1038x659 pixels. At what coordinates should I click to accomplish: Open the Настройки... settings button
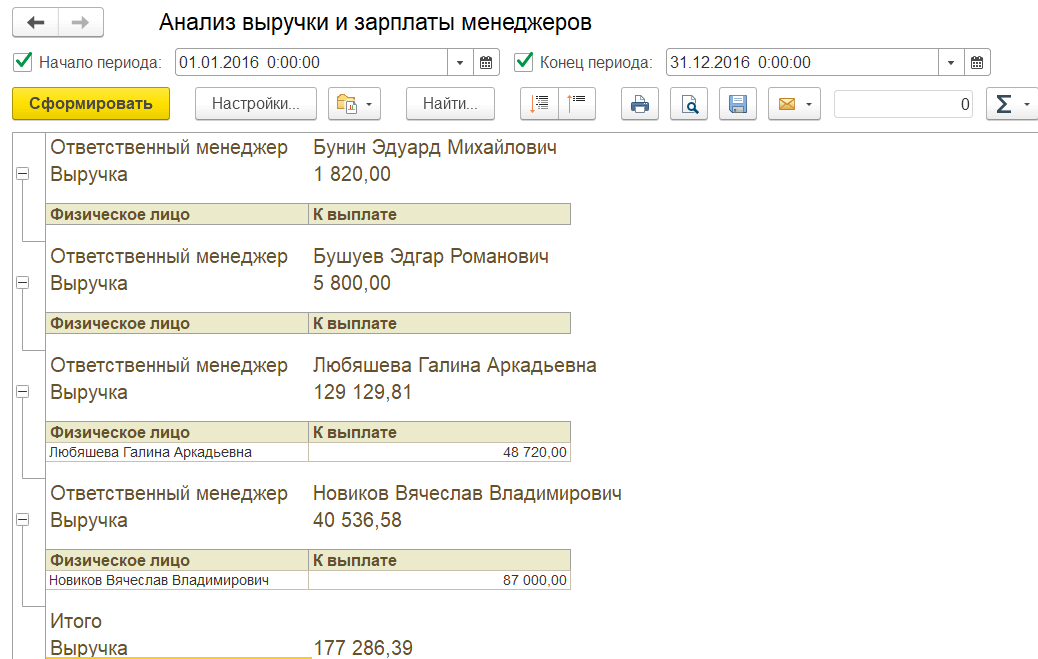256,104
